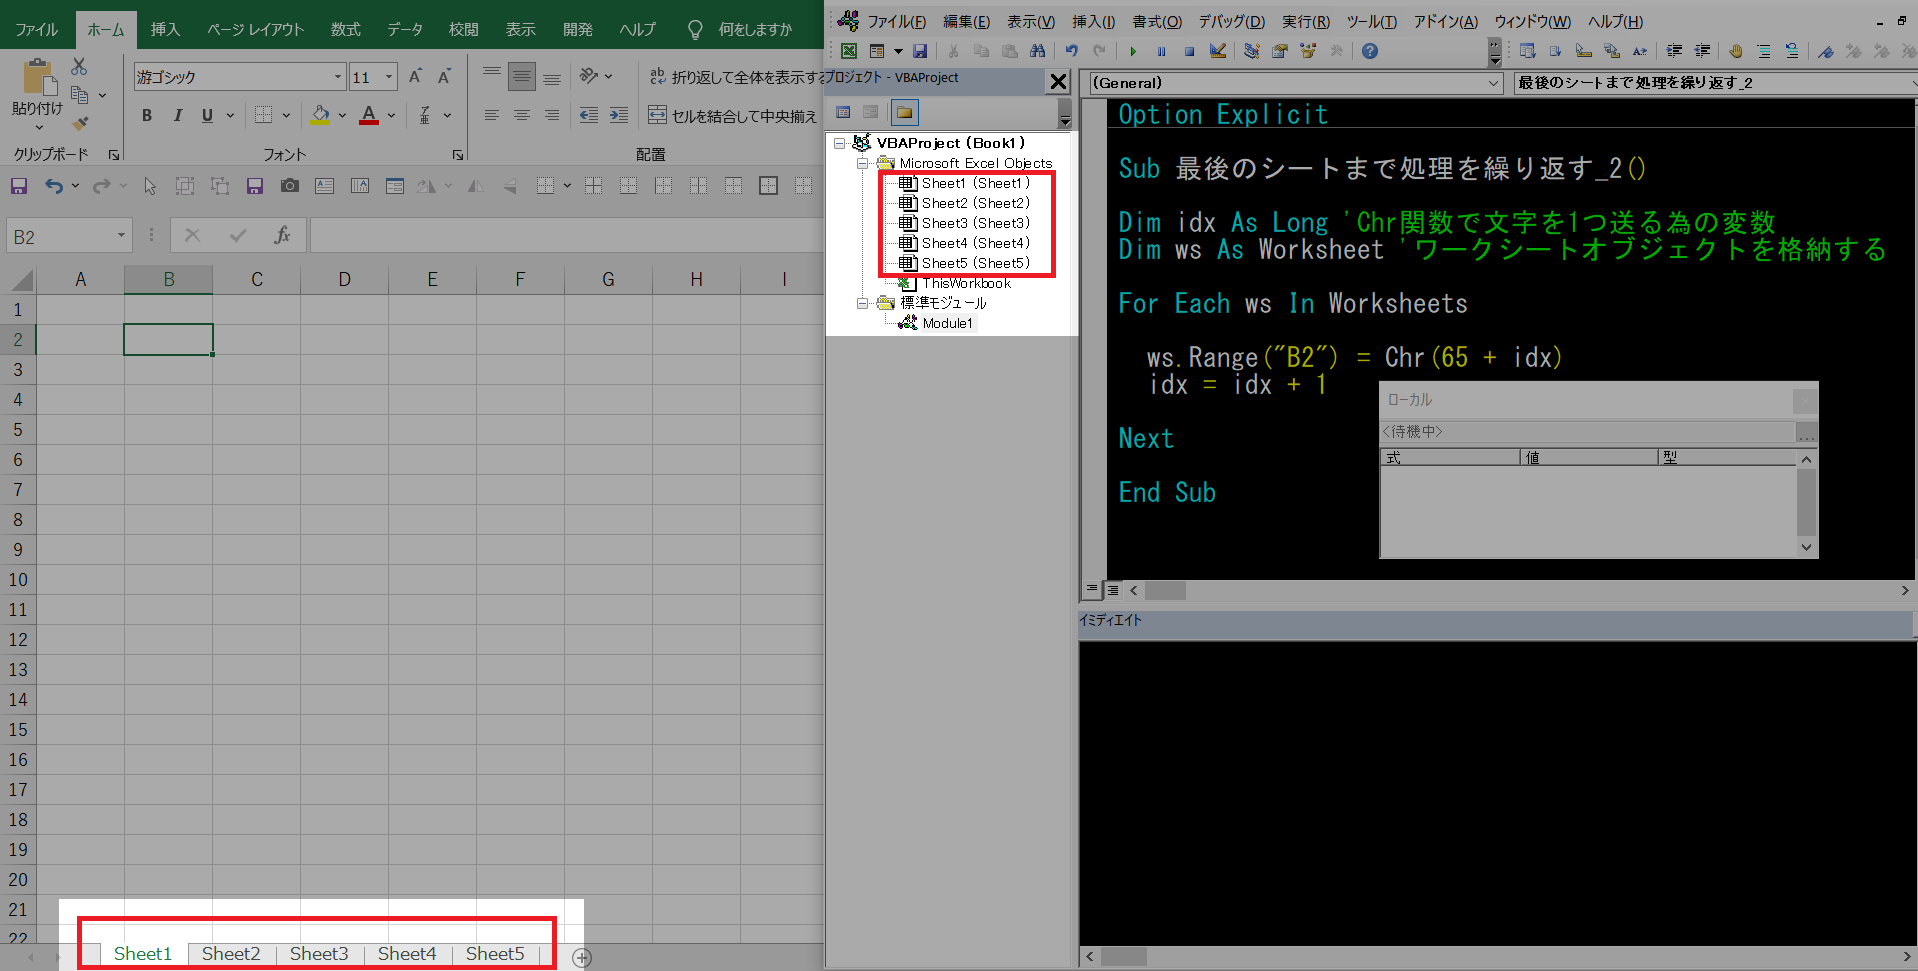Open the Object Browser icon in VBE toolbar
The width and height of the screenshot is (1918, 971).
click(1310, 51)
